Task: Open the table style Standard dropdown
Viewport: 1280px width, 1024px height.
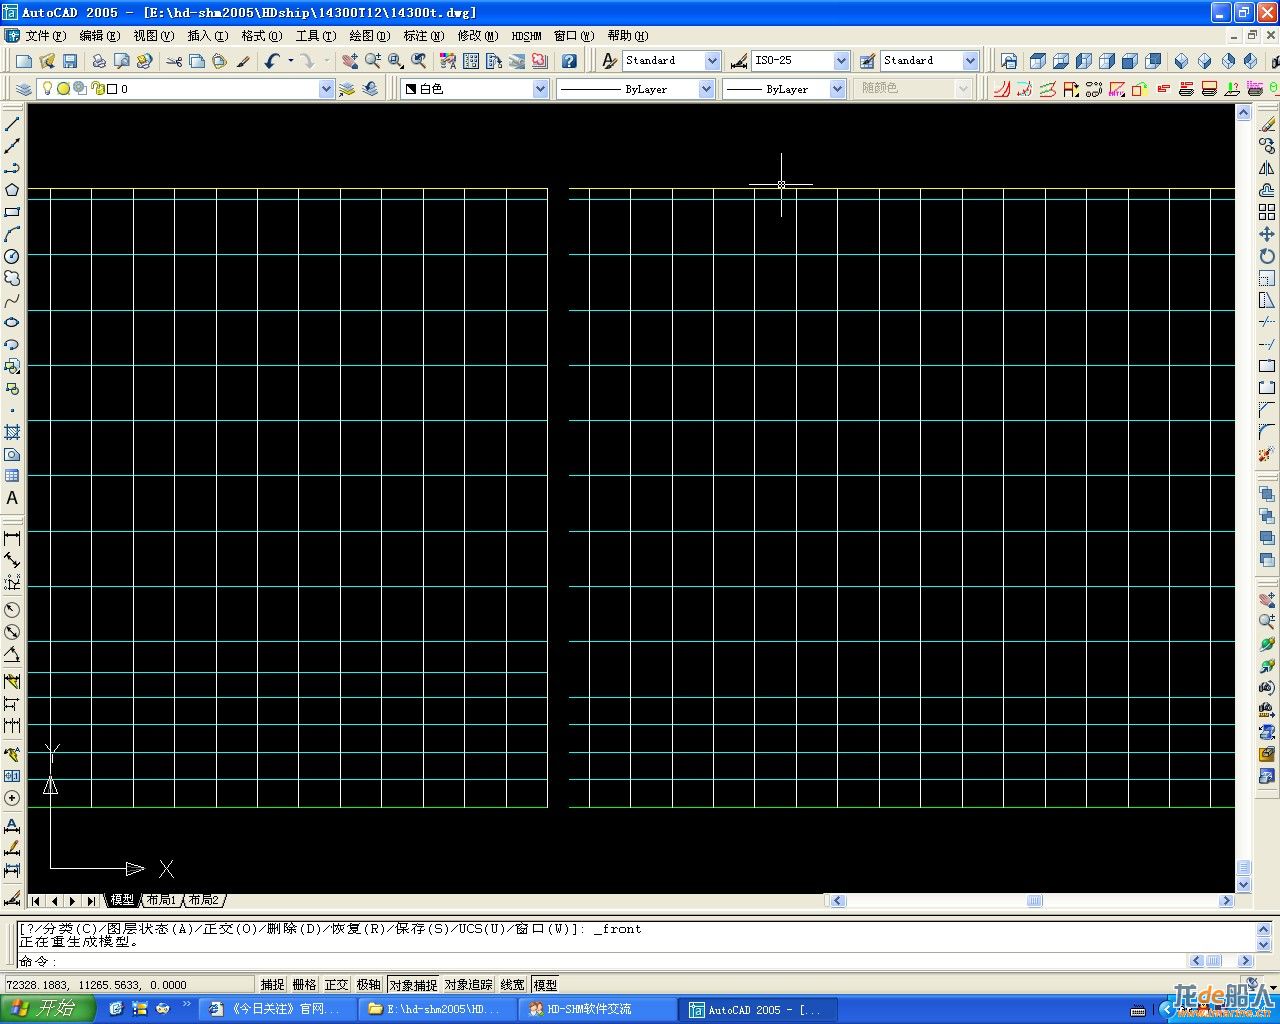Action: click(970, 61)
